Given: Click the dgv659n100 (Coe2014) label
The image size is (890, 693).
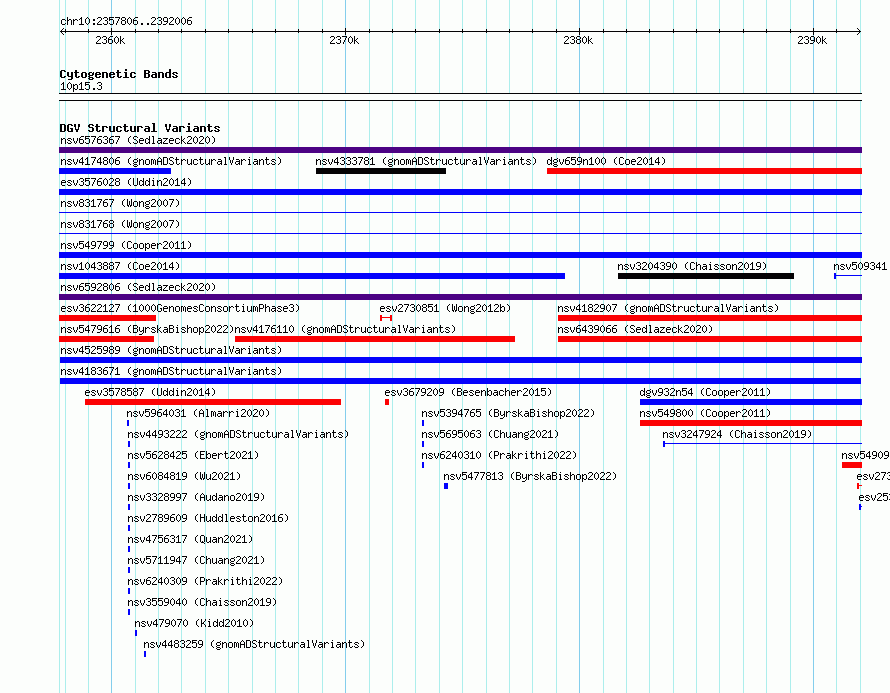Looking at the screenshot, I should (x=606, y=161).
